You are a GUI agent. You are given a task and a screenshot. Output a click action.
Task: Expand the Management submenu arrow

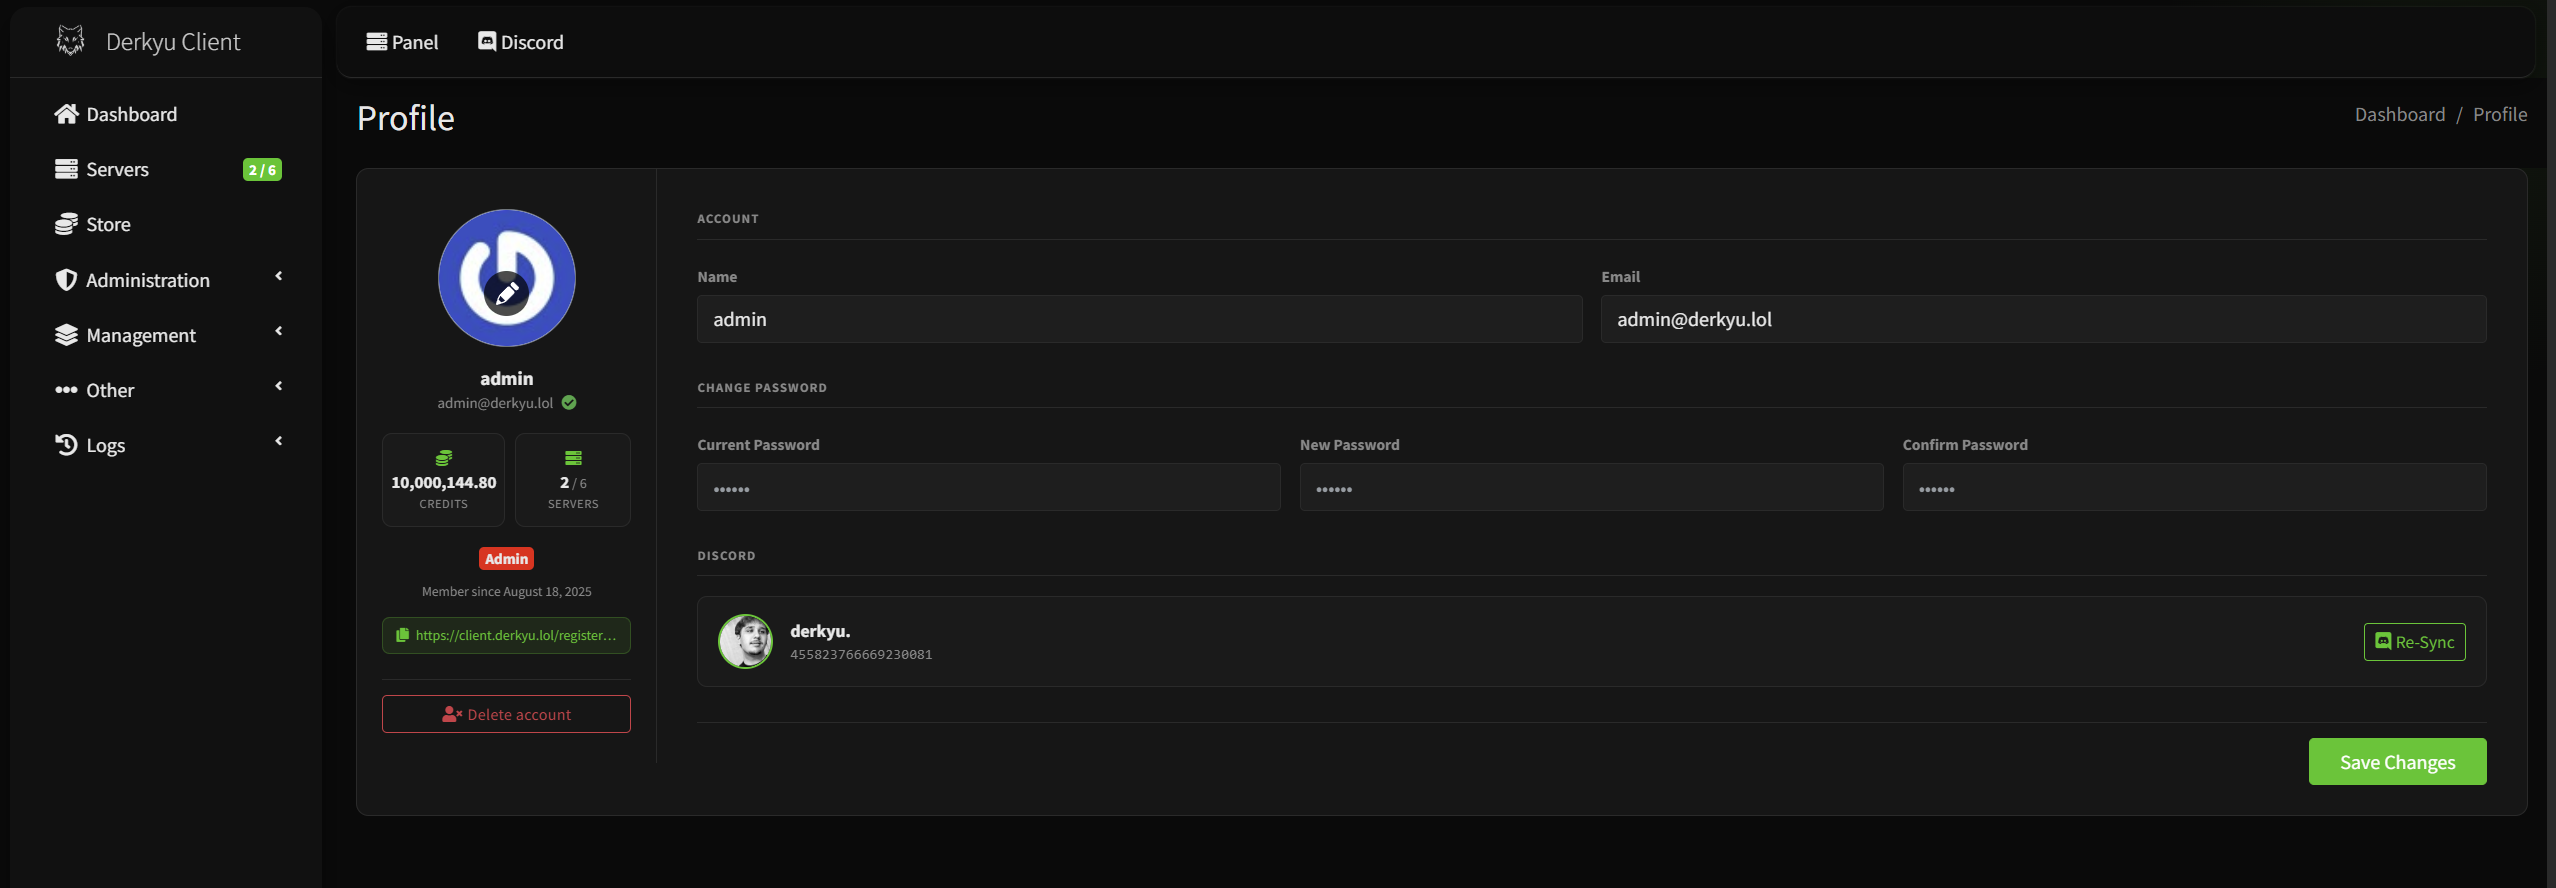(x=279, y=331)
